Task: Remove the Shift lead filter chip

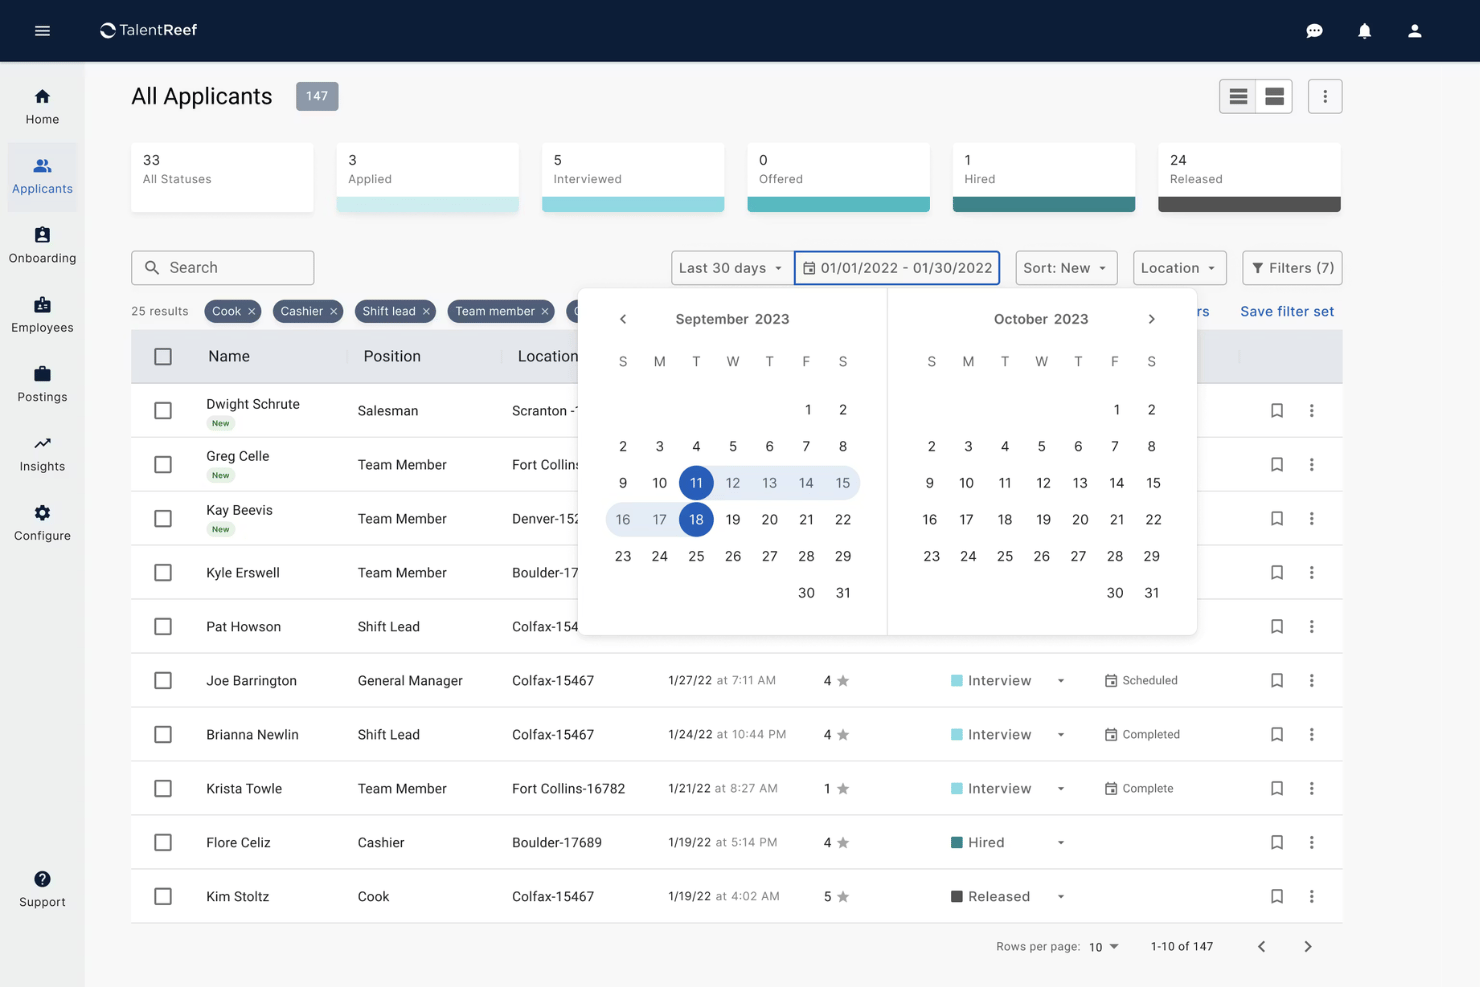Action: tap(426, 312)
